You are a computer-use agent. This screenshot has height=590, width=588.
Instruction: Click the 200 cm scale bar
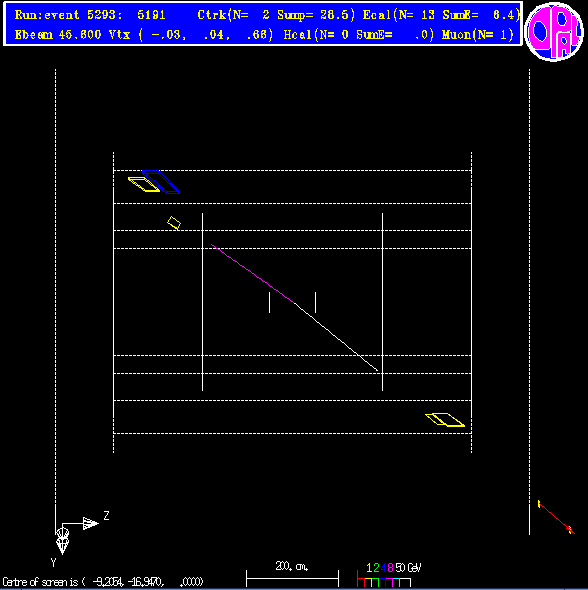click(292, 578)
